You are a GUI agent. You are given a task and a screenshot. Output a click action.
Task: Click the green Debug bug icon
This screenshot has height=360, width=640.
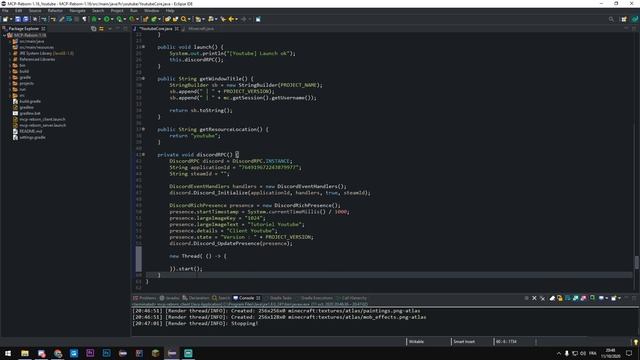click(94, 19)
